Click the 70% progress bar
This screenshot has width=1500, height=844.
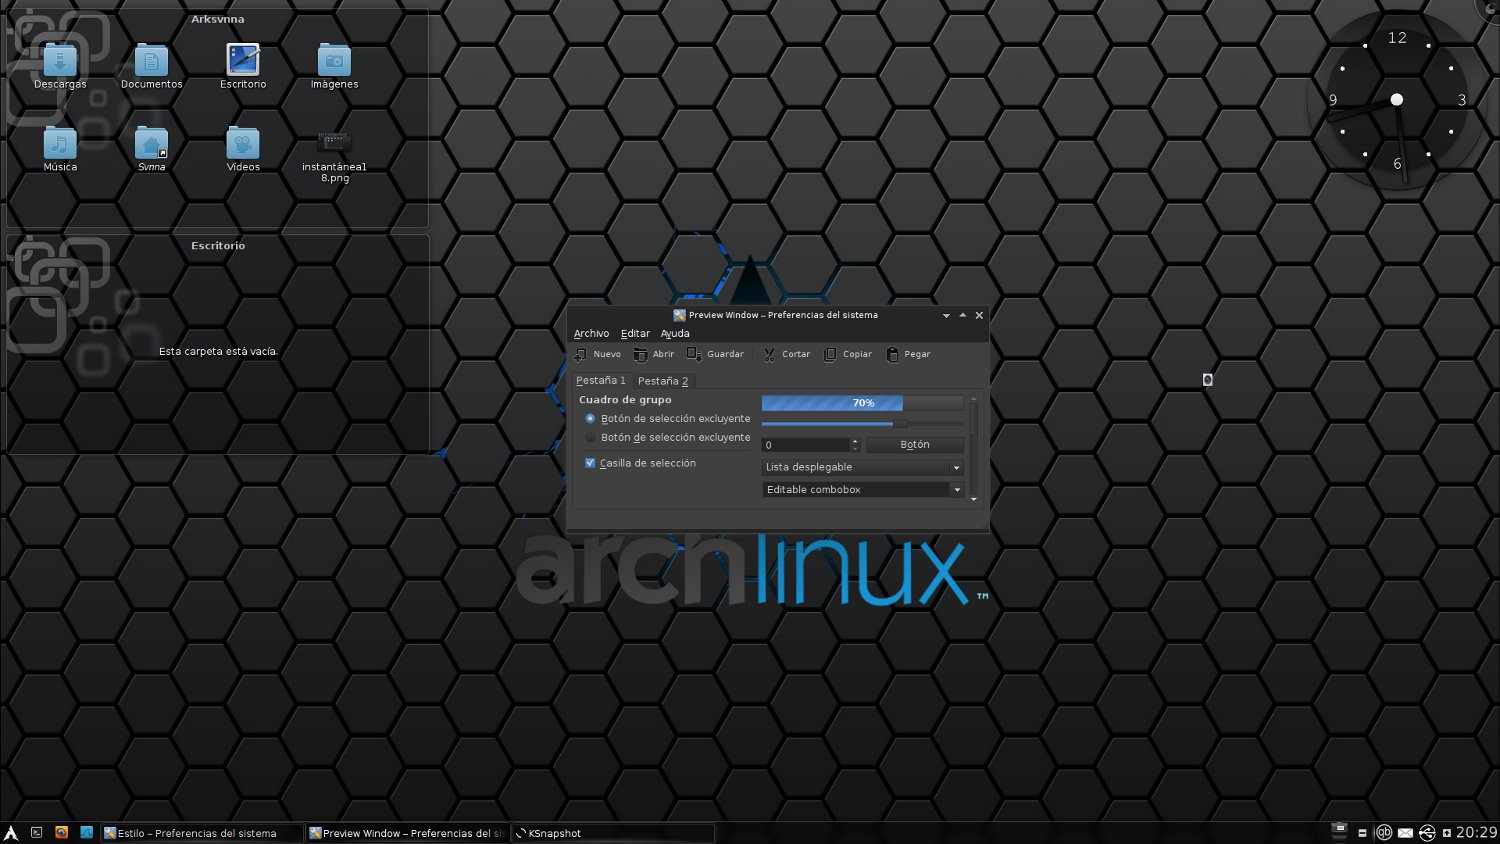tap(862, 403)
